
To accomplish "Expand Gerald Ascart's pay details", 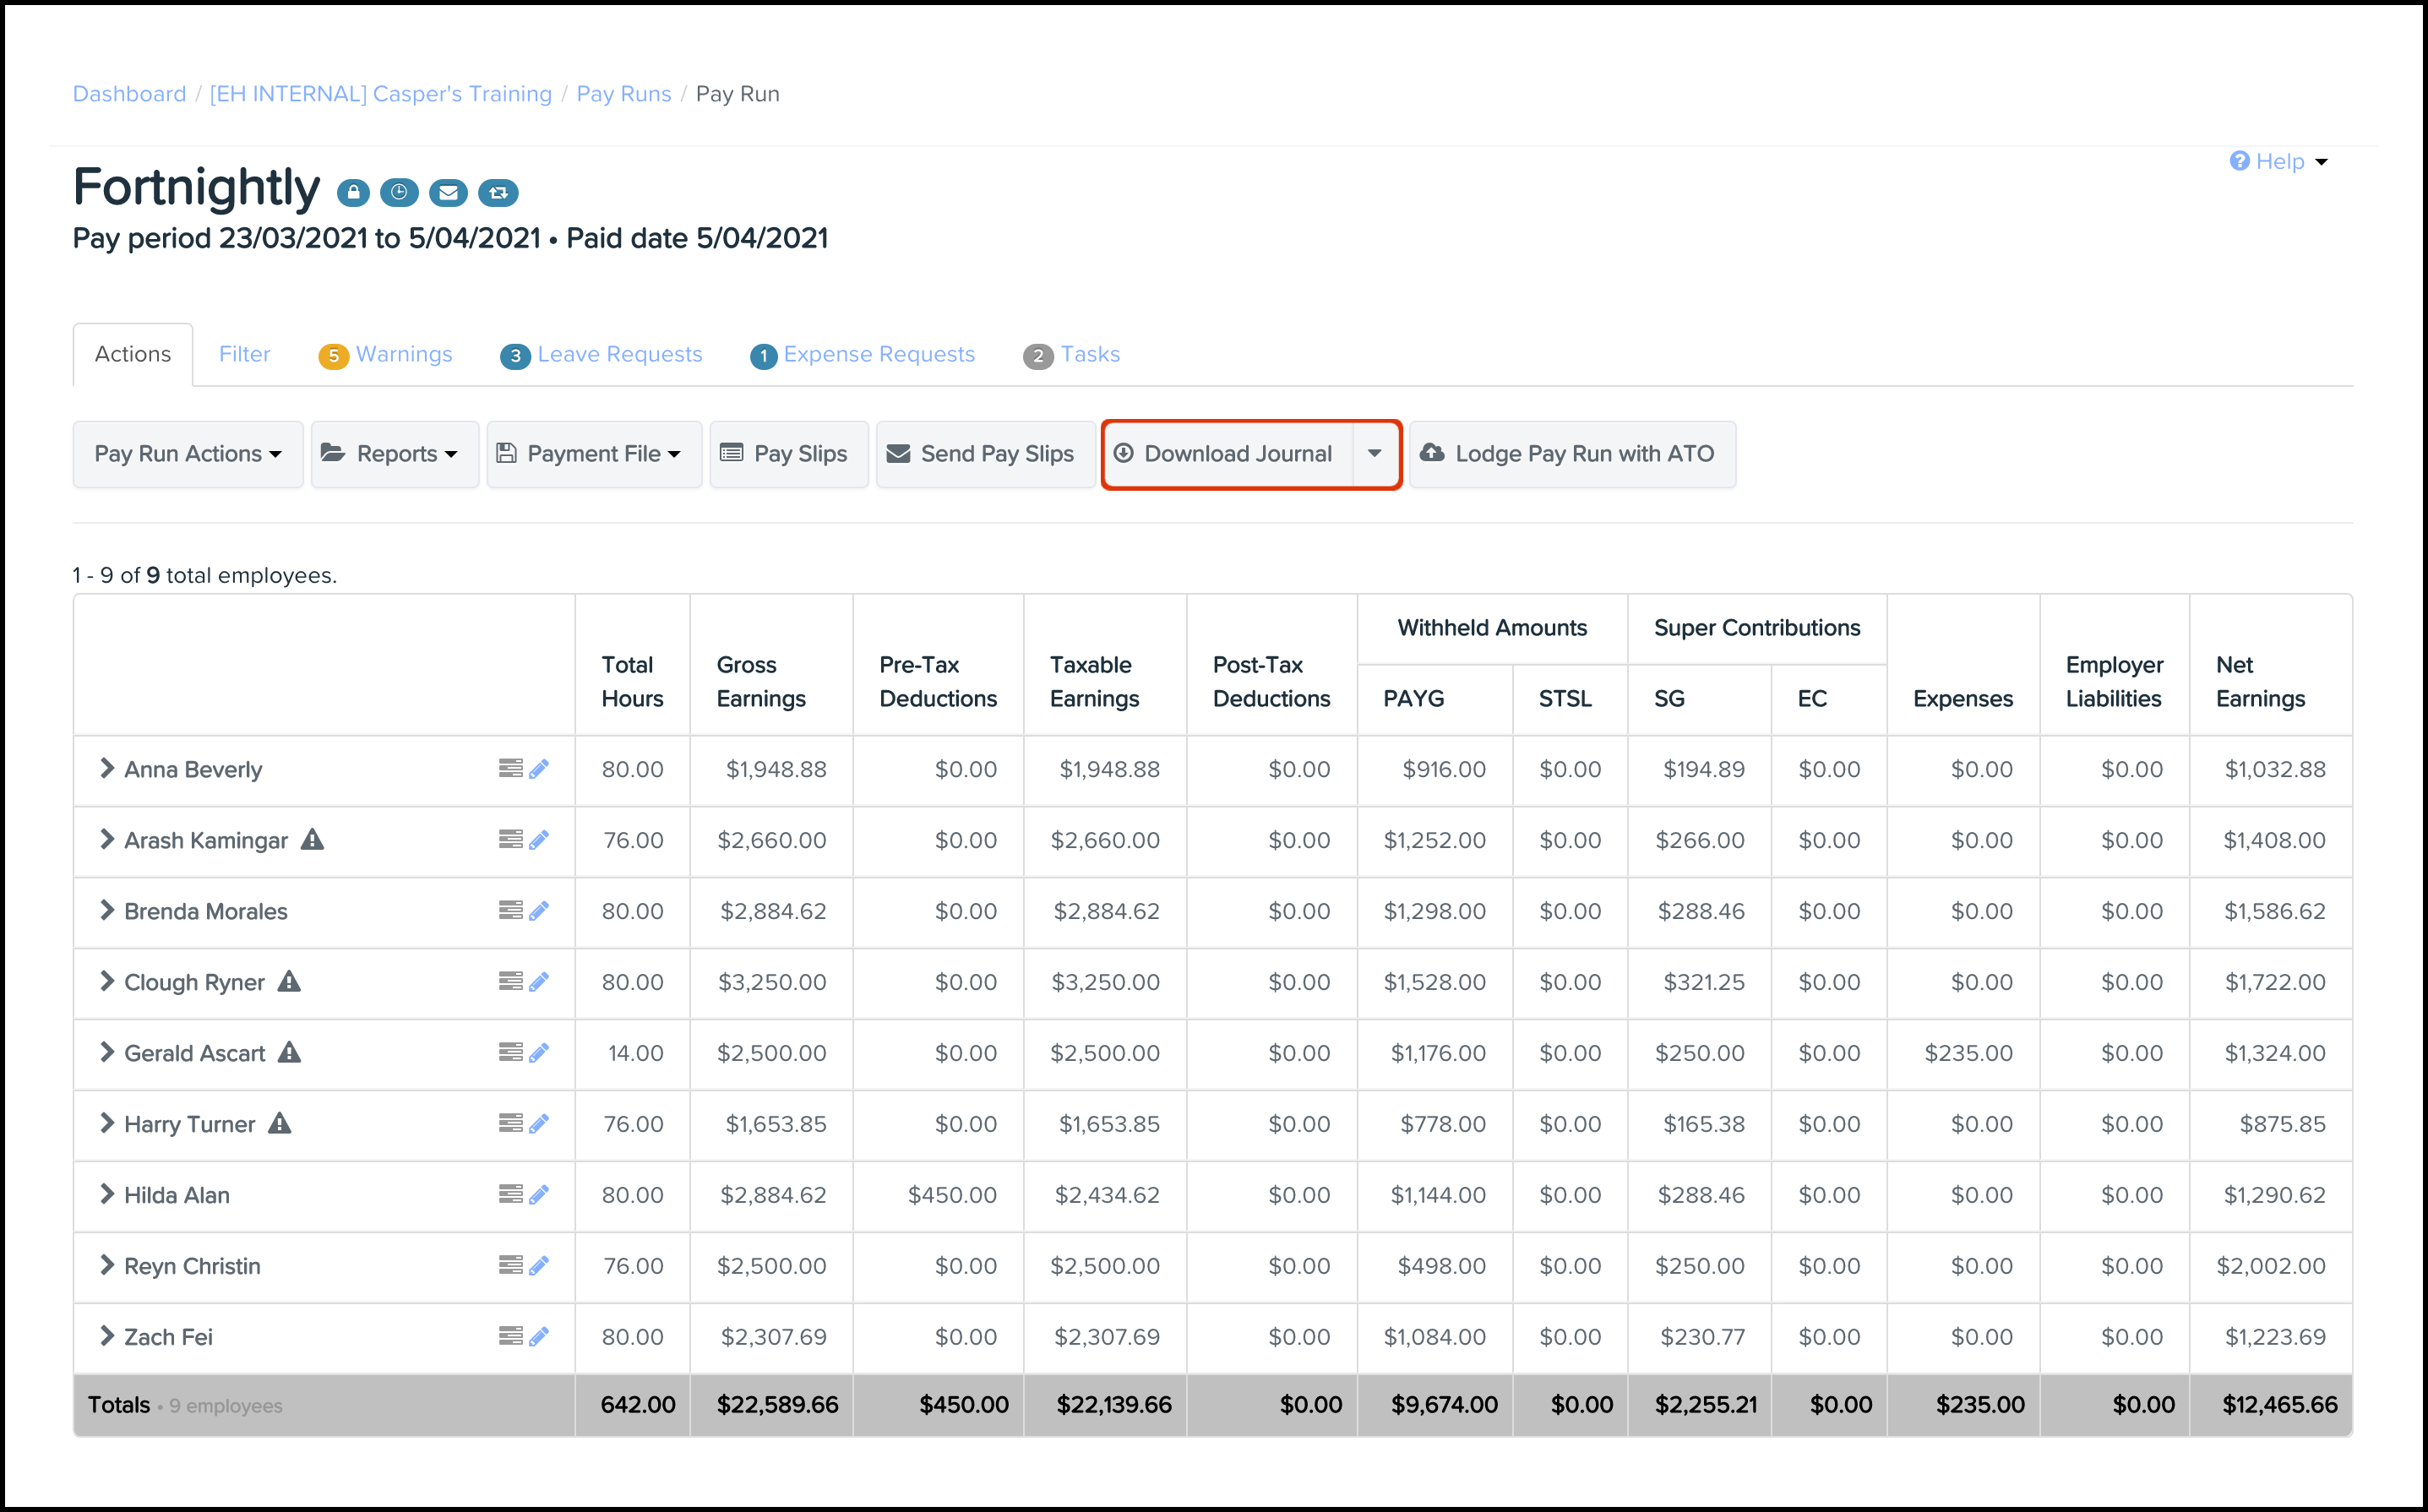I will click(x=106, y=1052).
